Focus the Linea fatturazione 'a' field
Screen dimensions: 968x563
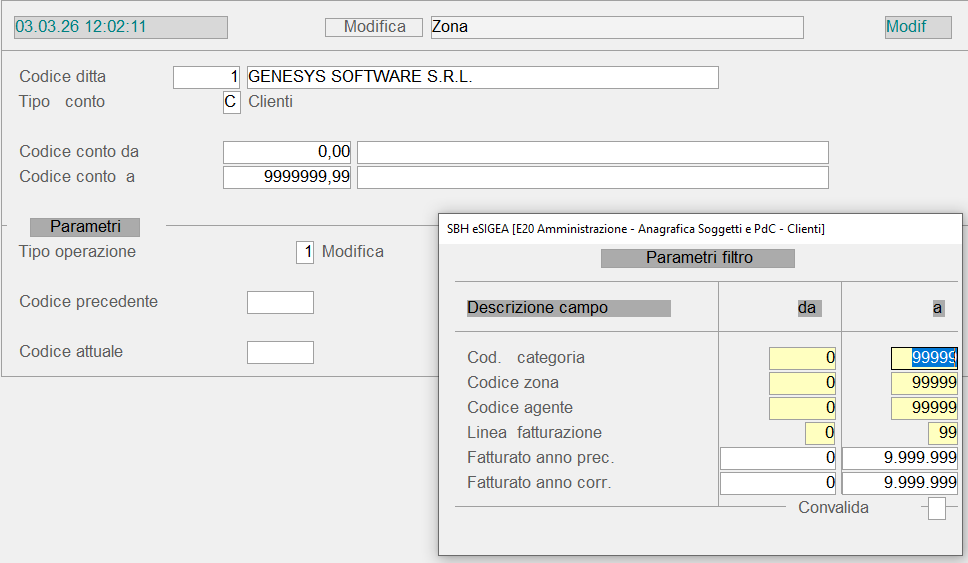[942, 433]
